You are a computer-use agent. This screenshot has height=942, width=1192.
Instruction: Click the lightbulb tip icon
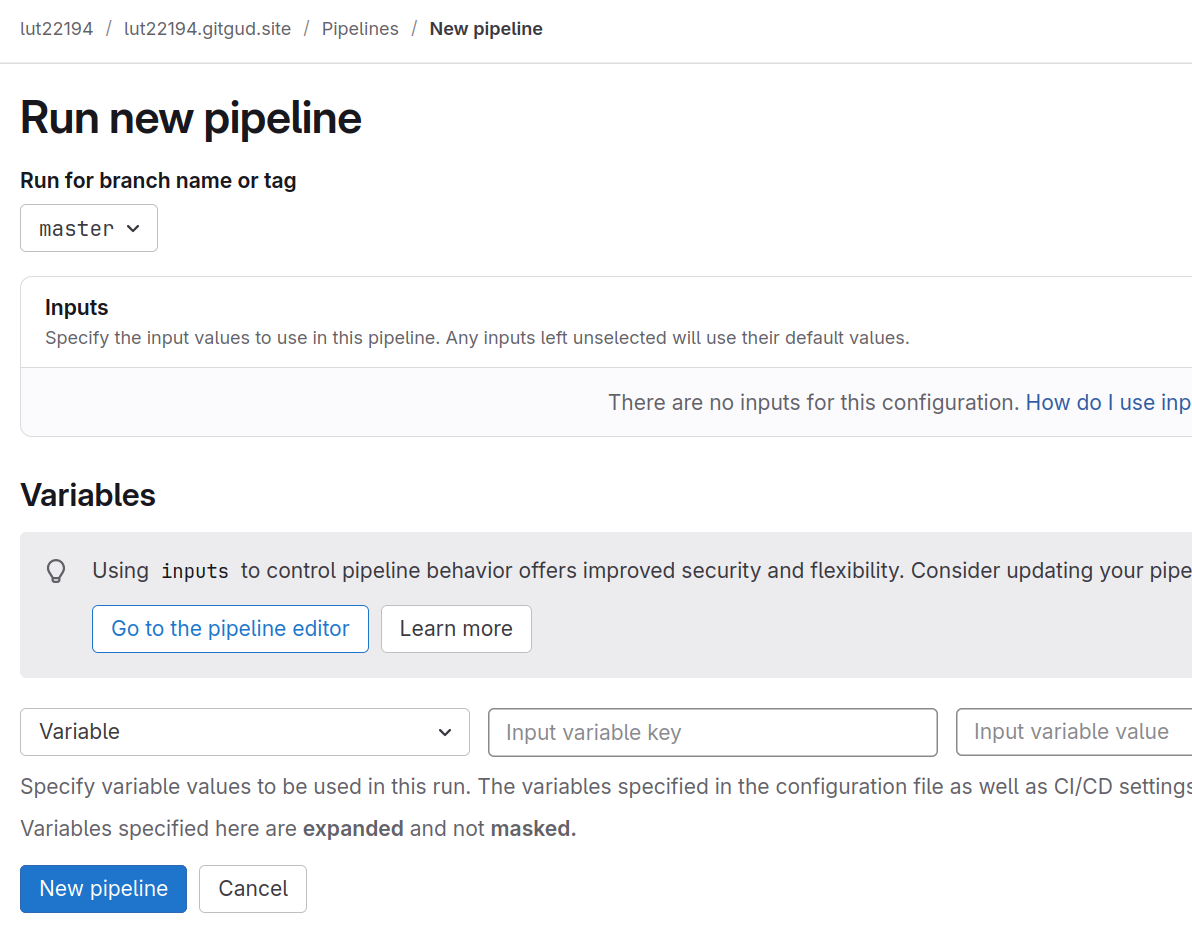(56, 571)
